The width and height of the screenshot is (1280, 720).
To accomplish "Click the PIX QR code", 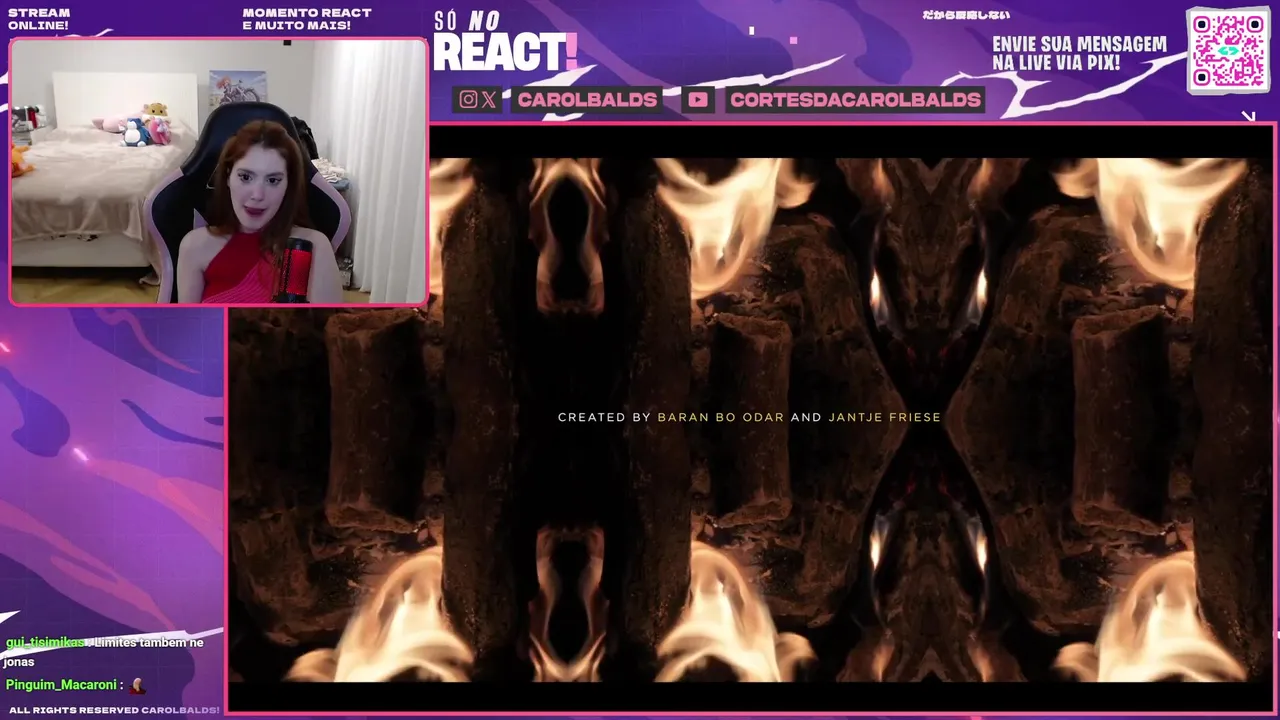I will [1228, 50].
